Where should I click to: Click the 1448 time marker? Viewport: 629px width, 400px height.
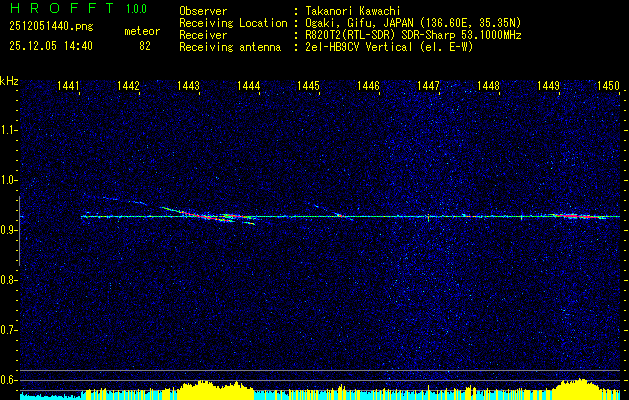tap(488, 85)
